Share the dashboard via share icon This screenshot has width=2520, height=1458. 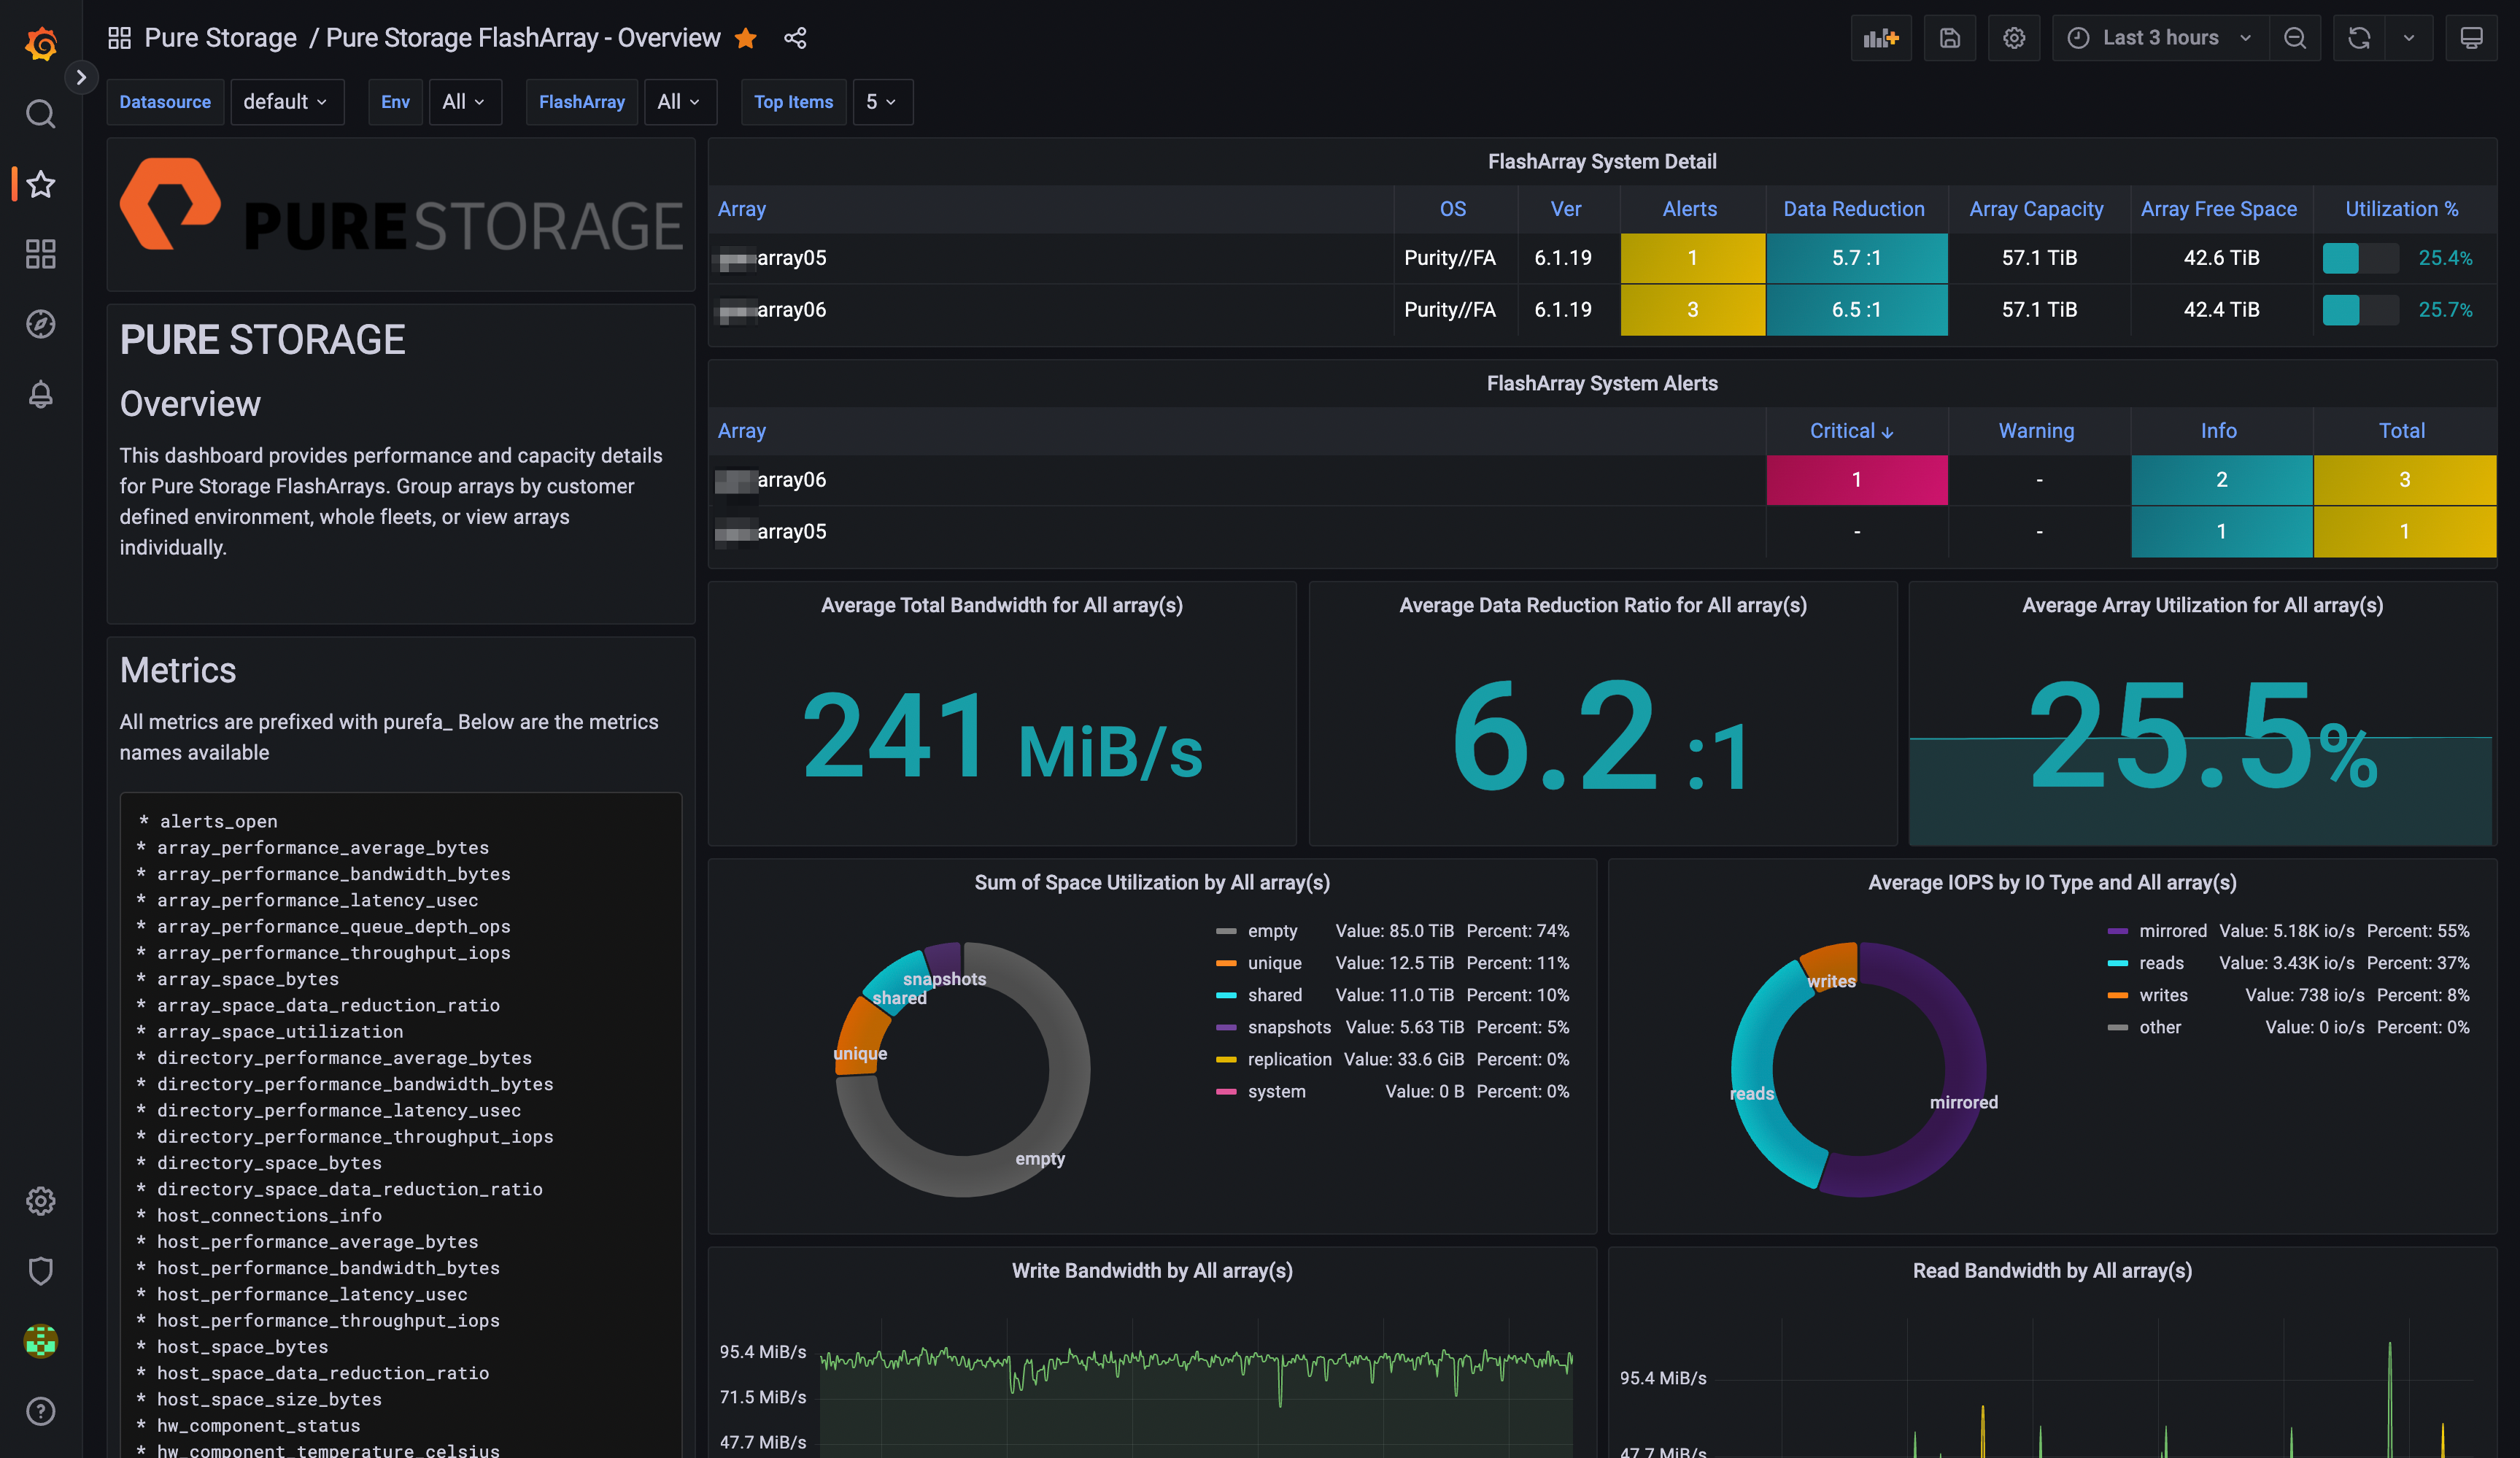[x=795, y=38]
